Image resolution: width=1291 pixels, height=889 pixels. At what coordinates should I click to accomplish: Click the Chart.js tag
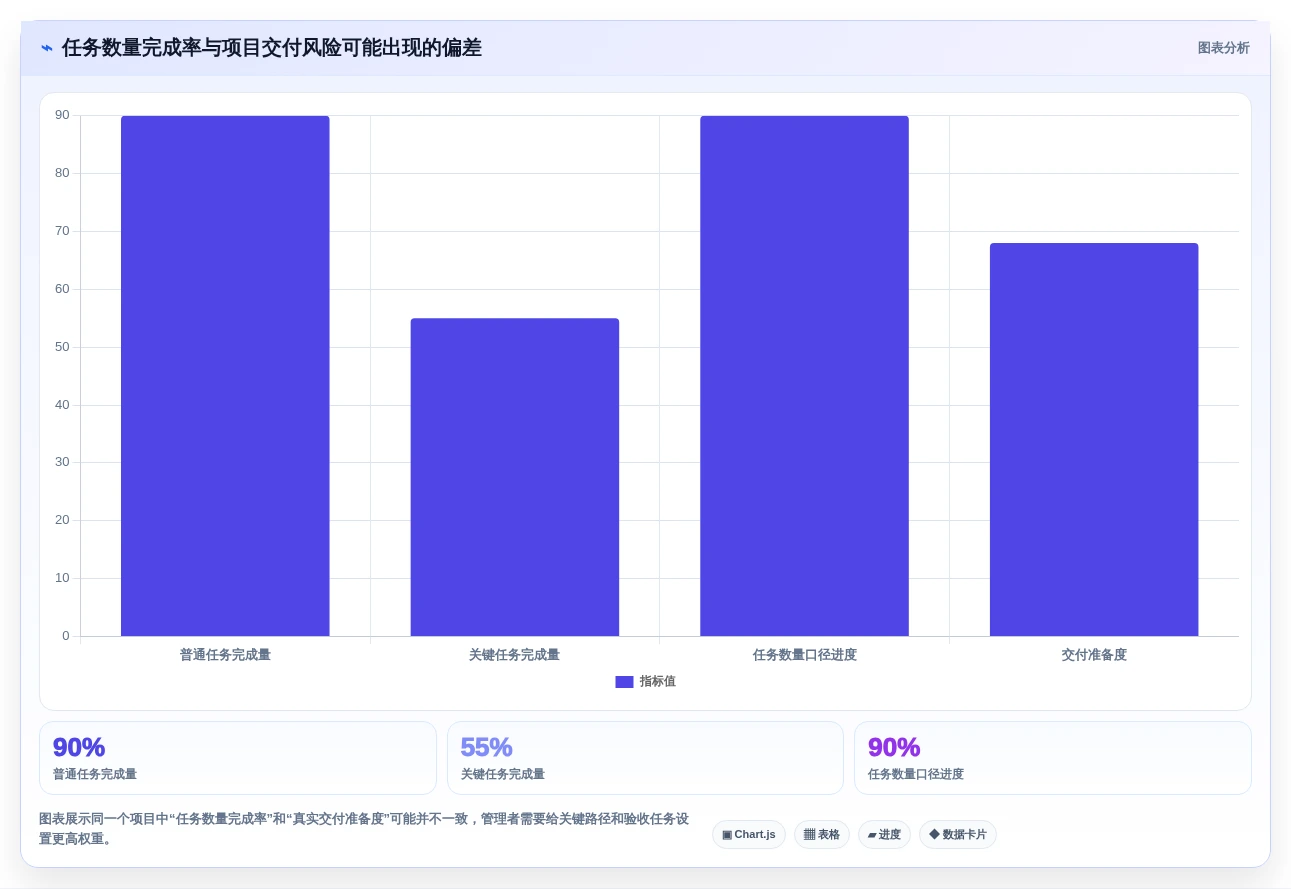click(x=749, y=835)
